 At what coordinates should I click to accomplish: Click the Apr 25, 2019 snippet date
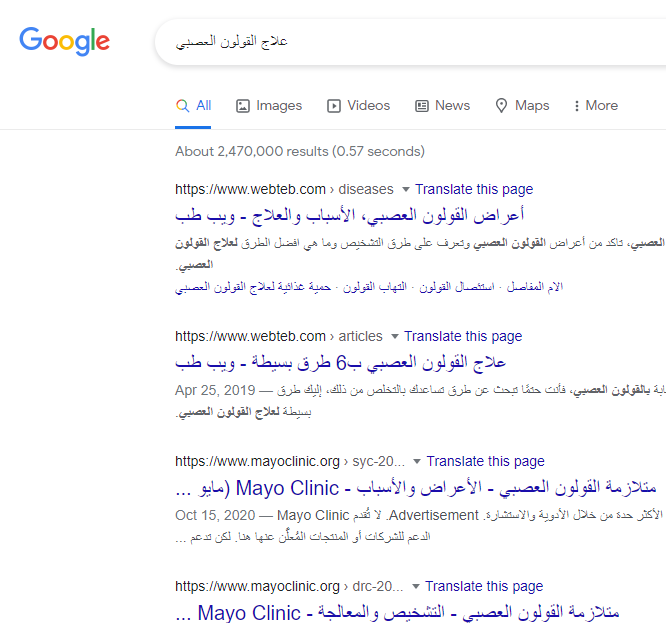(215, 390)
